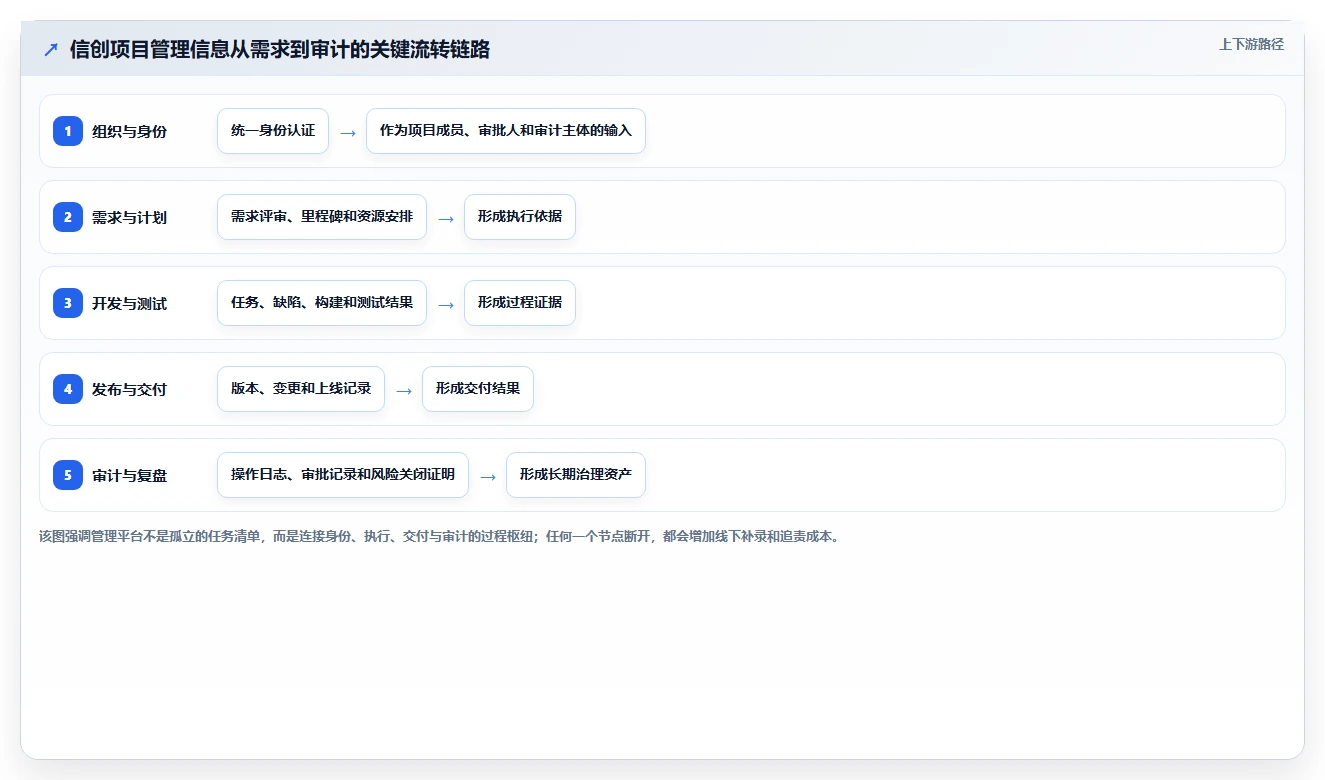The image size is (1325, 780).
Task: Select step number 1 badge
Action: point(68,131)
